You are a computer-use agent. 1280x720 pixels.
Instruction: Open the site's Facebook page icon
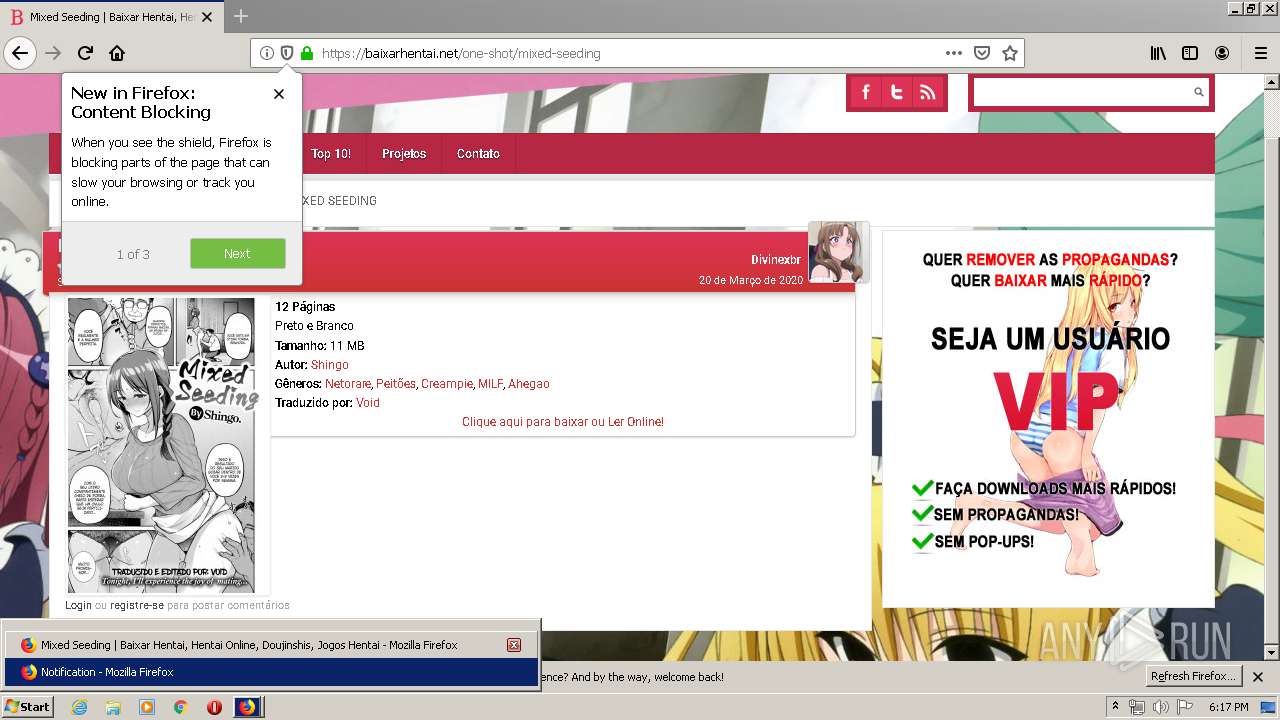pyautogui.click(x=866, y=92)
